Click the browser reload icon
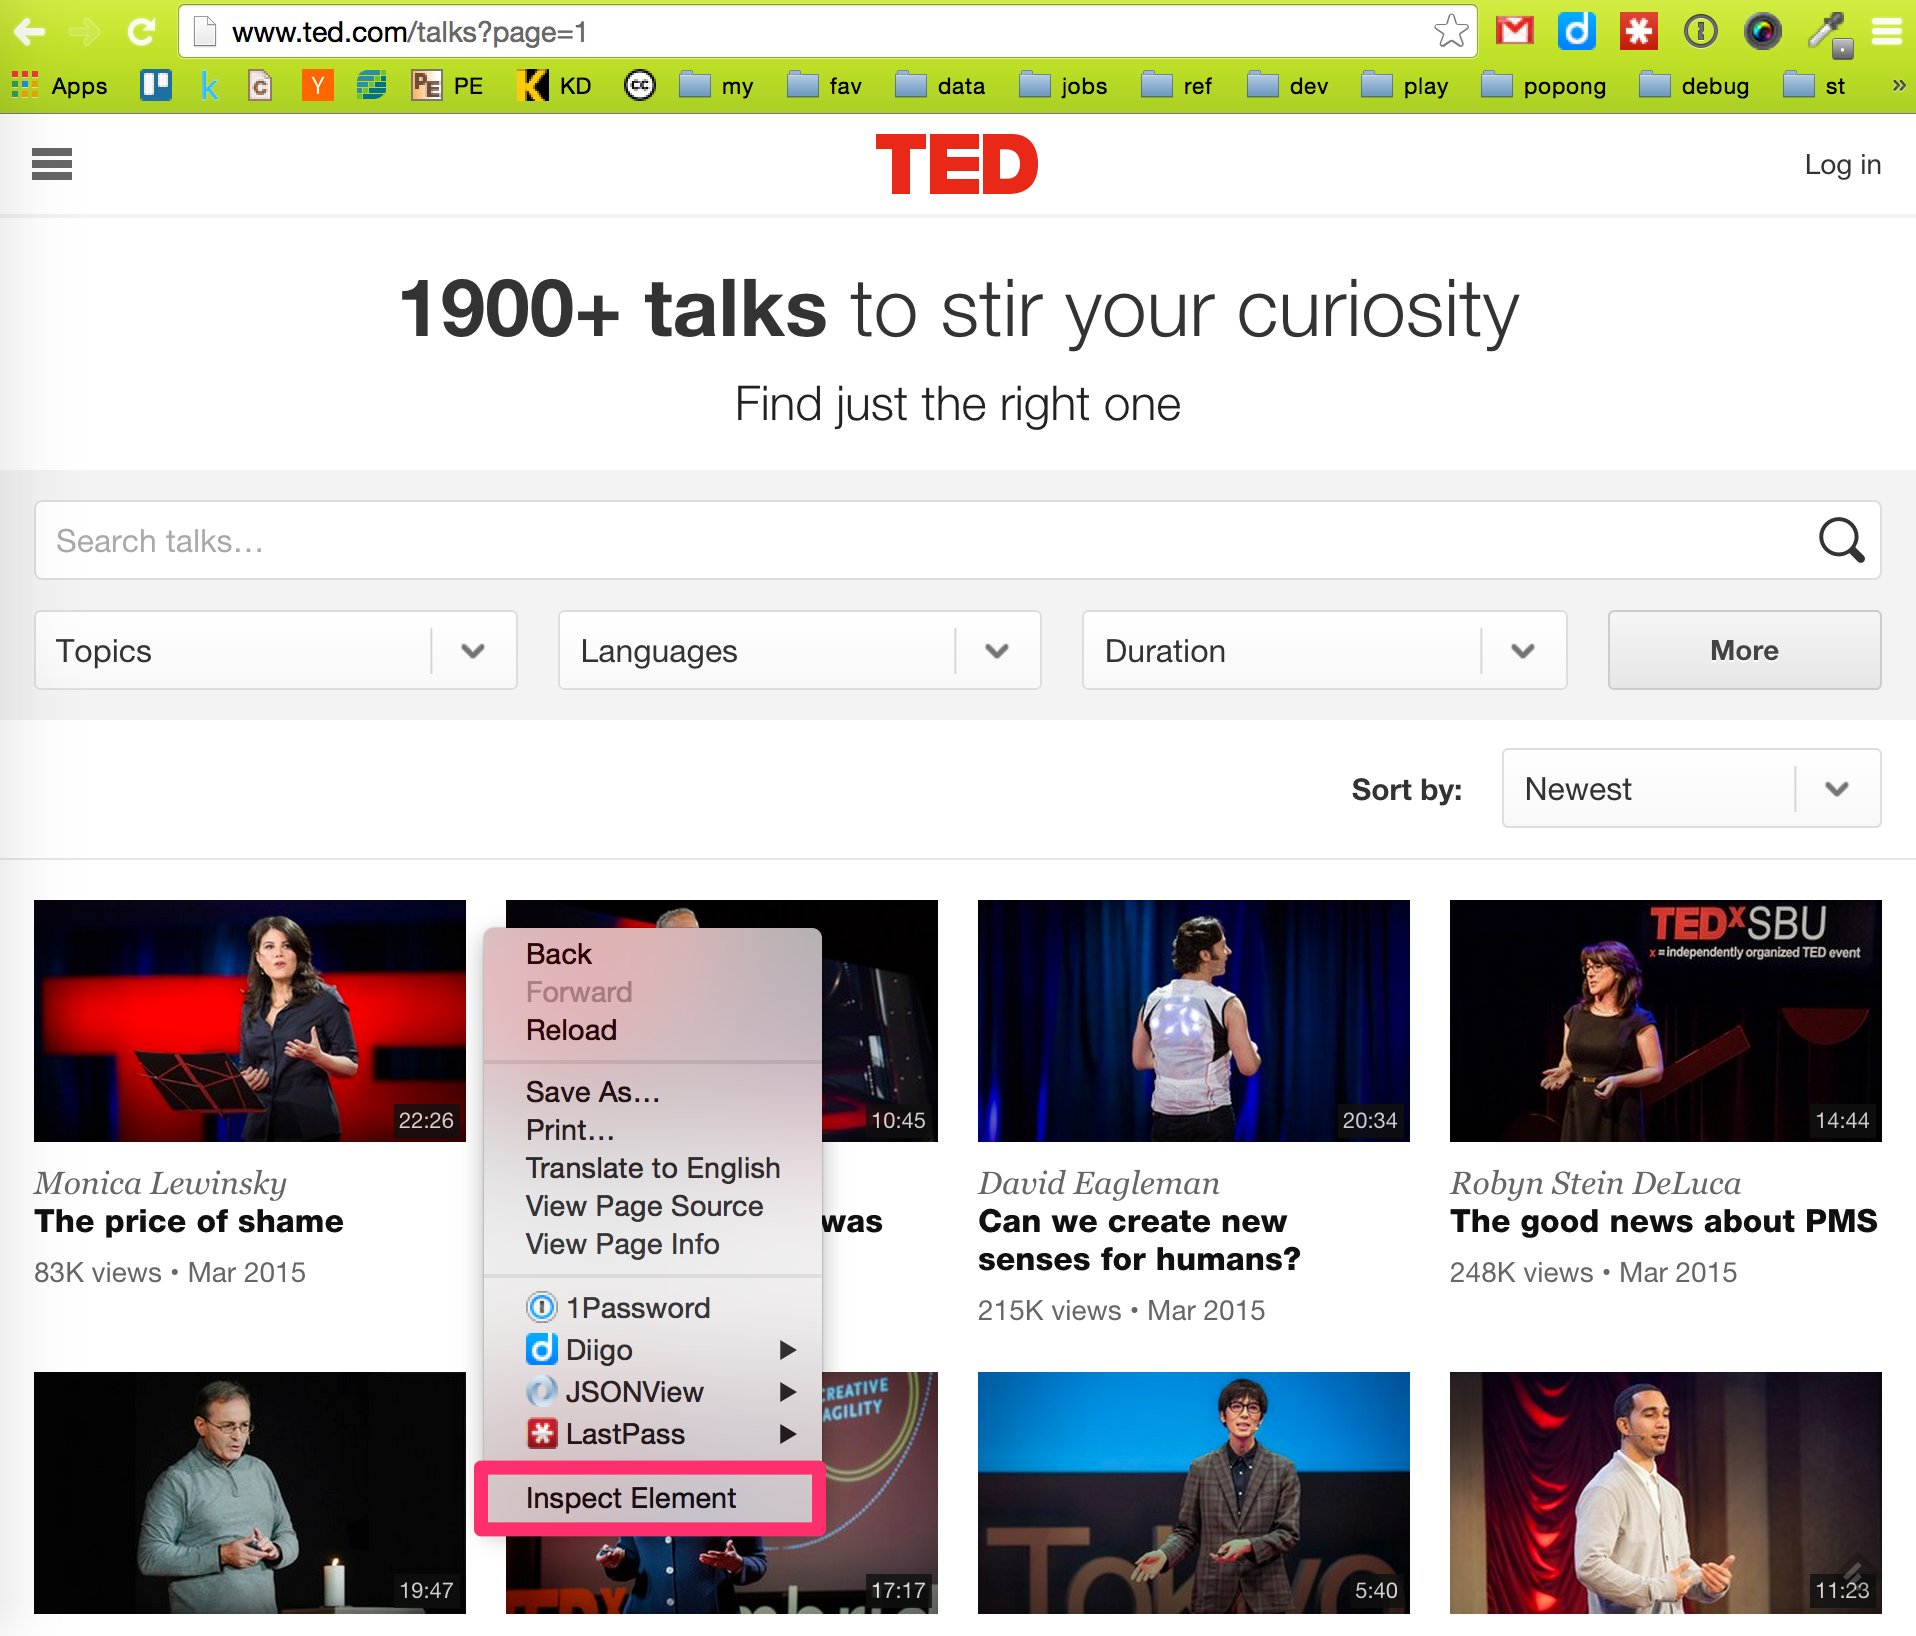 pos(142,32)
